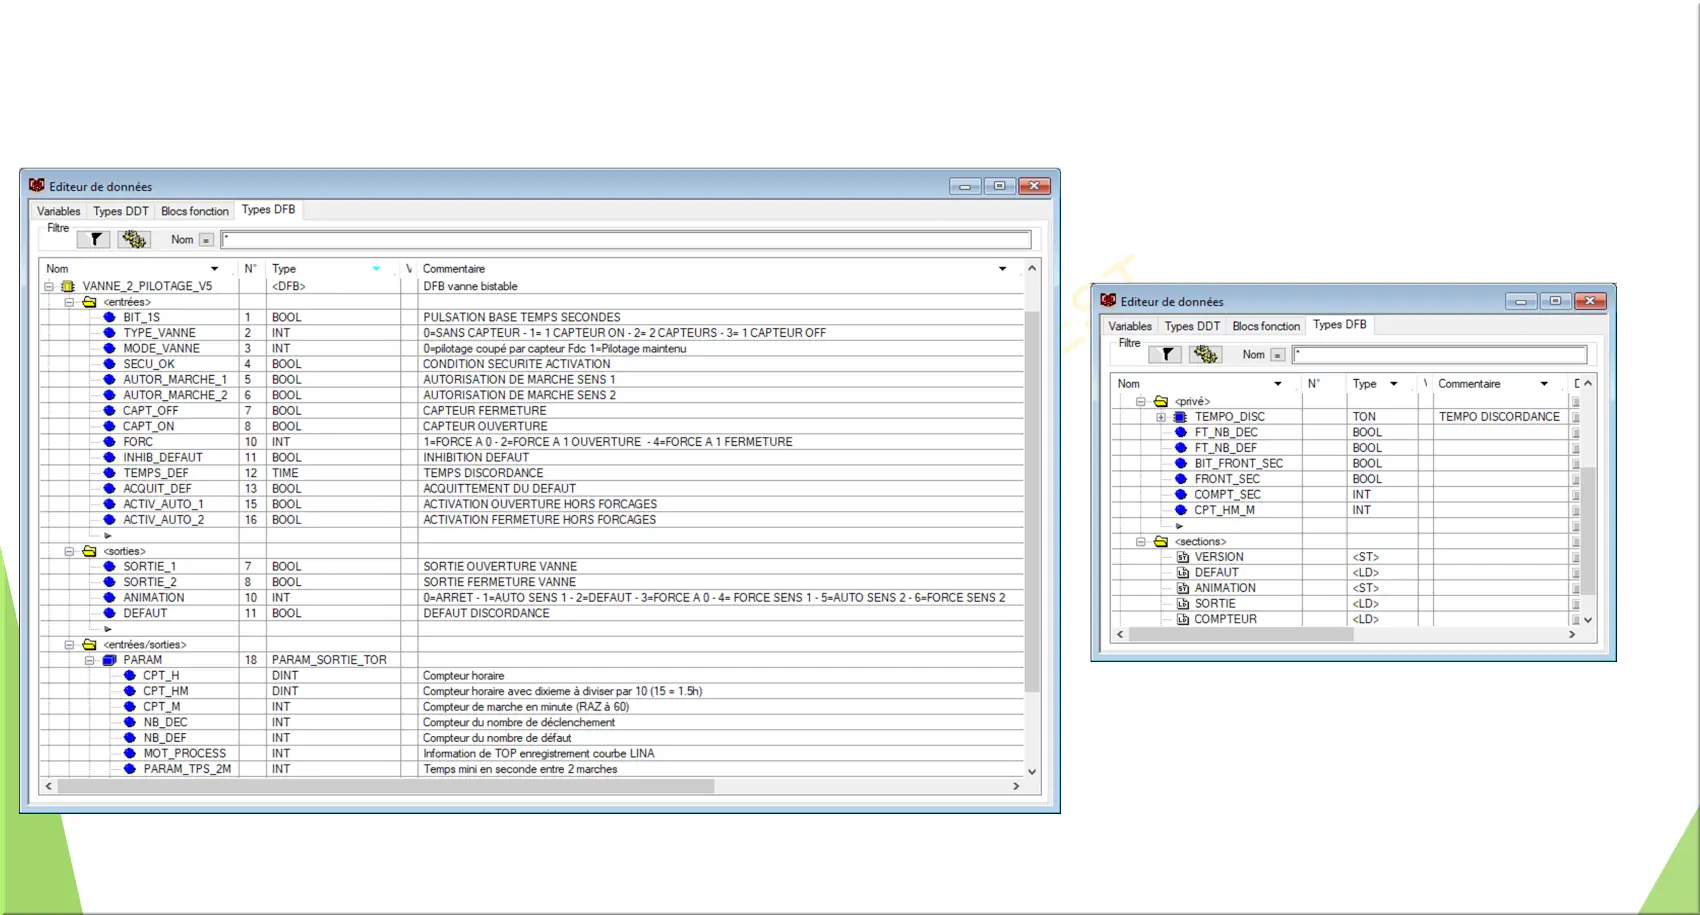Click the vertical scrollbar in left window
The height and width of the screenshot is (915, 1700).
click(x=1032, y=502)
